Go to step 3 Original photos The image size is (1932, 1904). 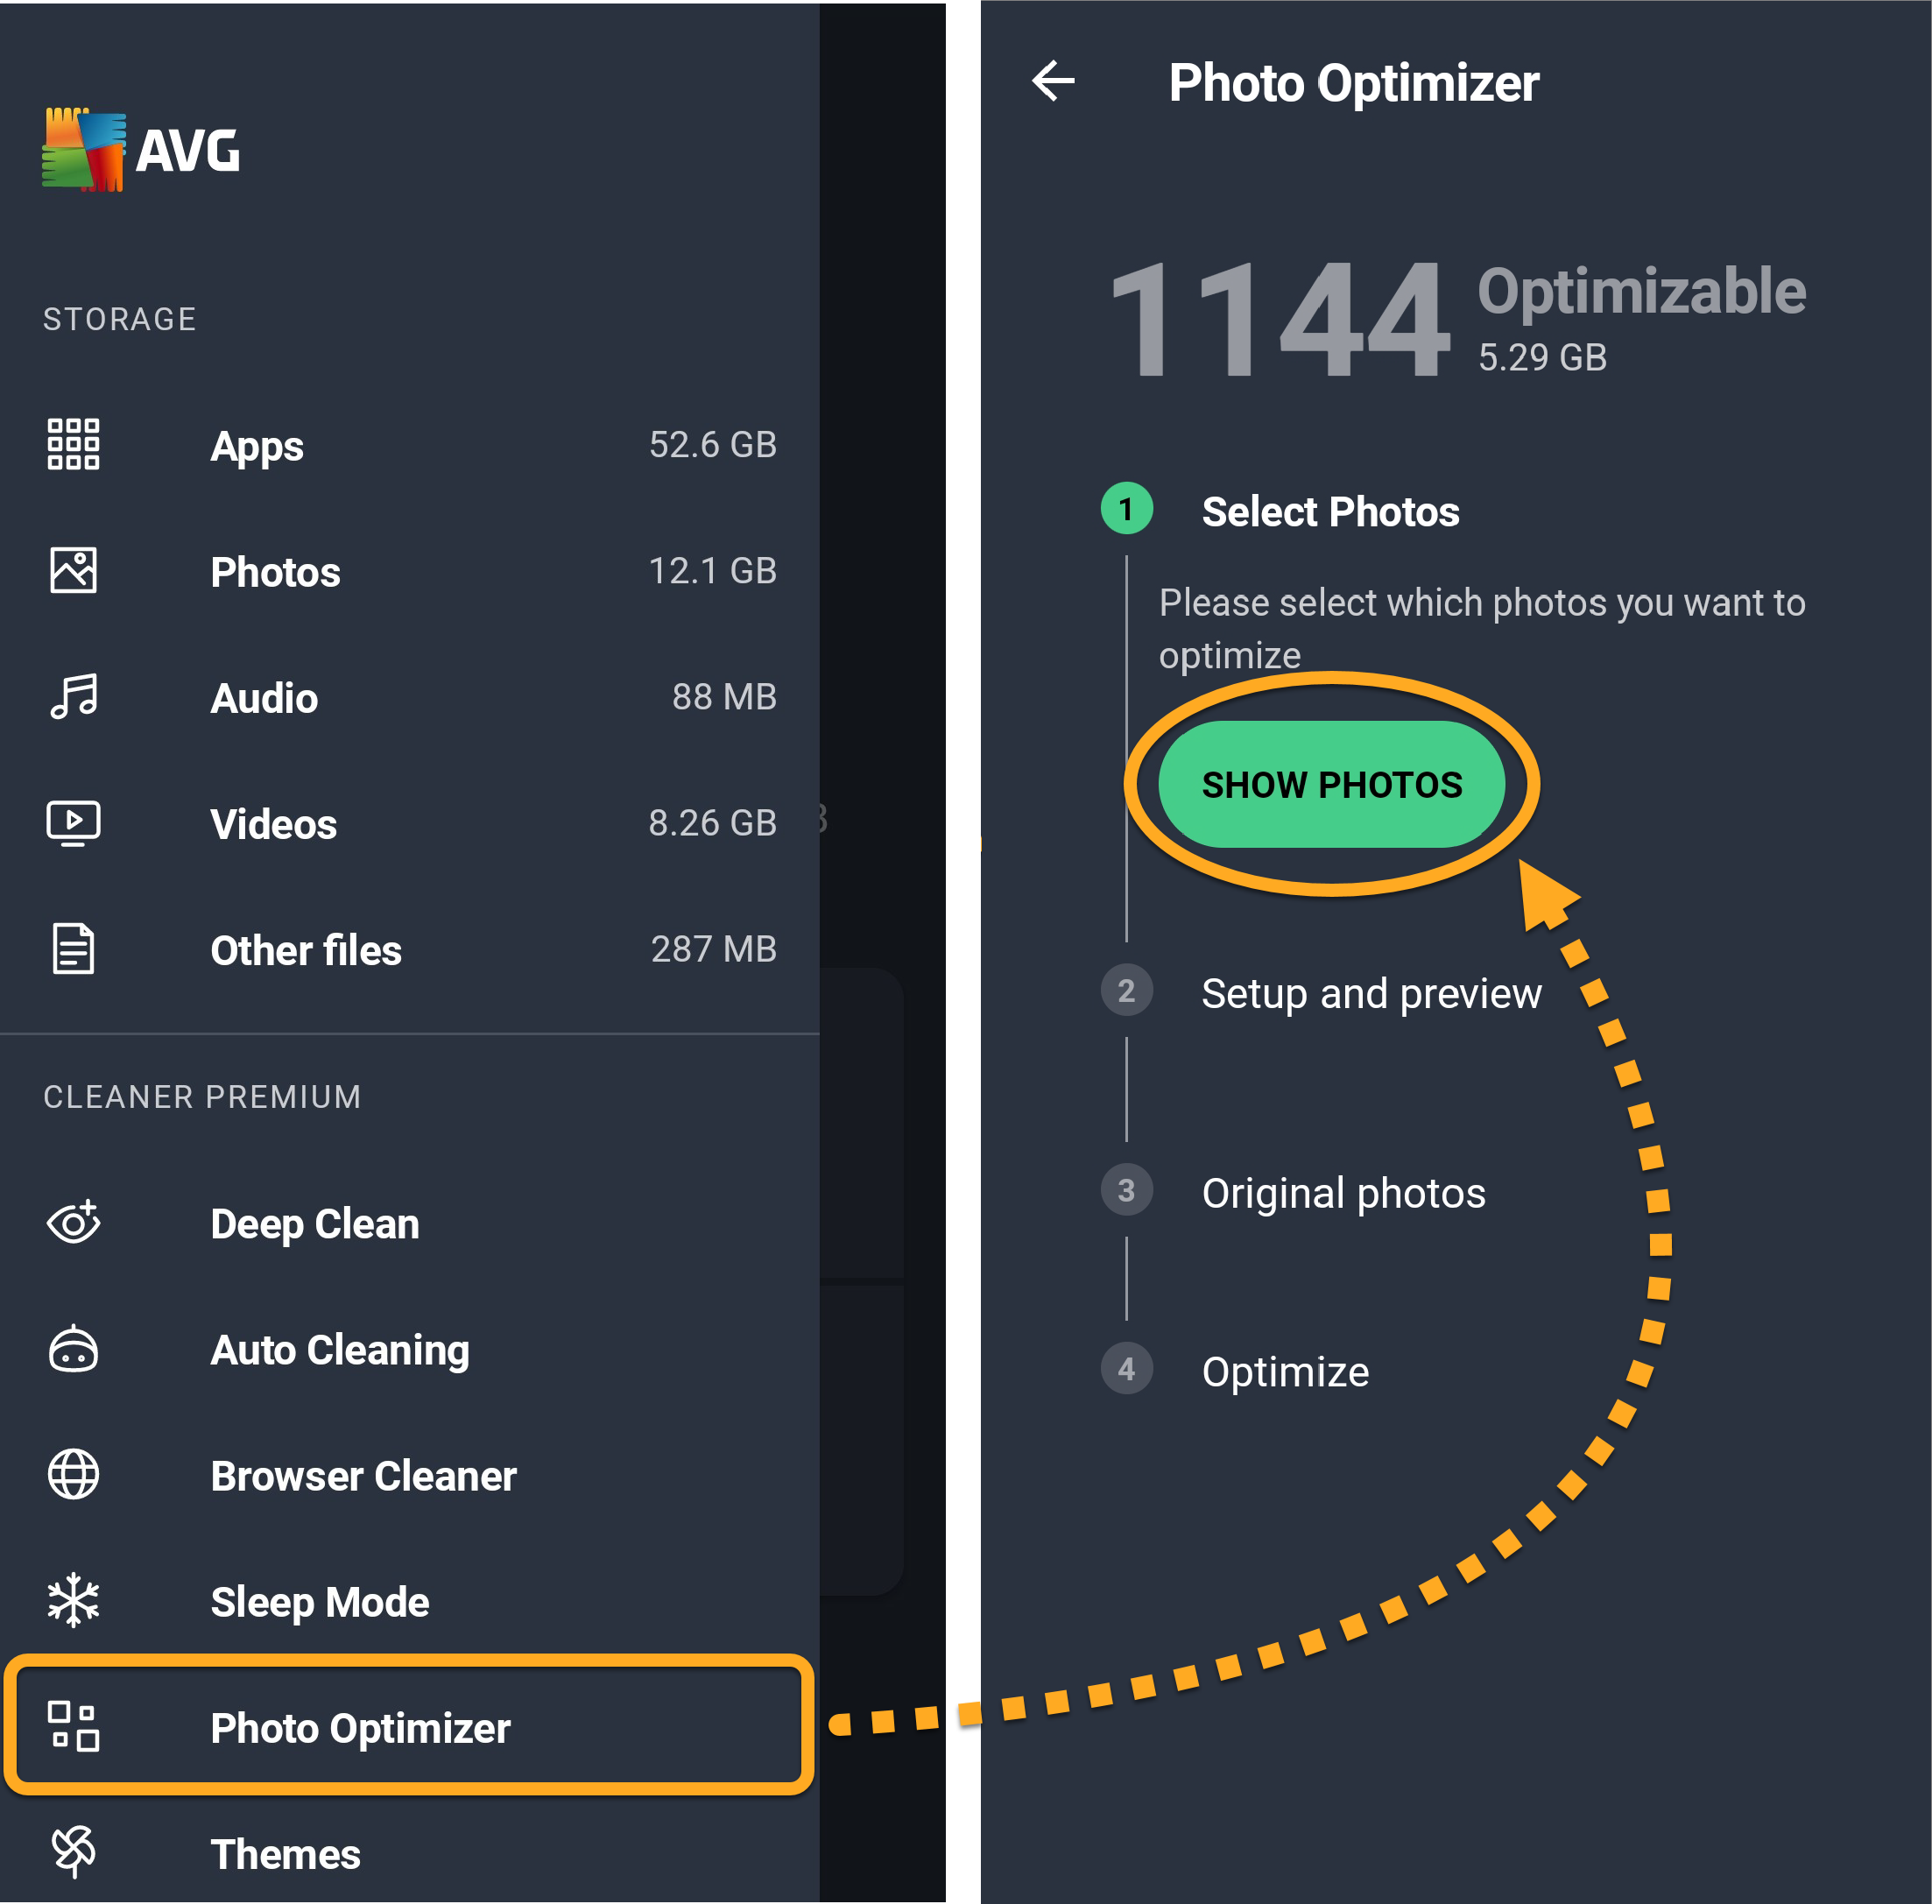tap(1343, 1192)
